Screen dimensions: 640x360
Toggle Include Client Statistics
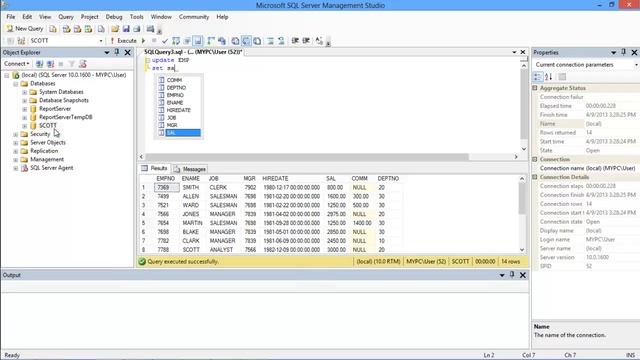222,41
